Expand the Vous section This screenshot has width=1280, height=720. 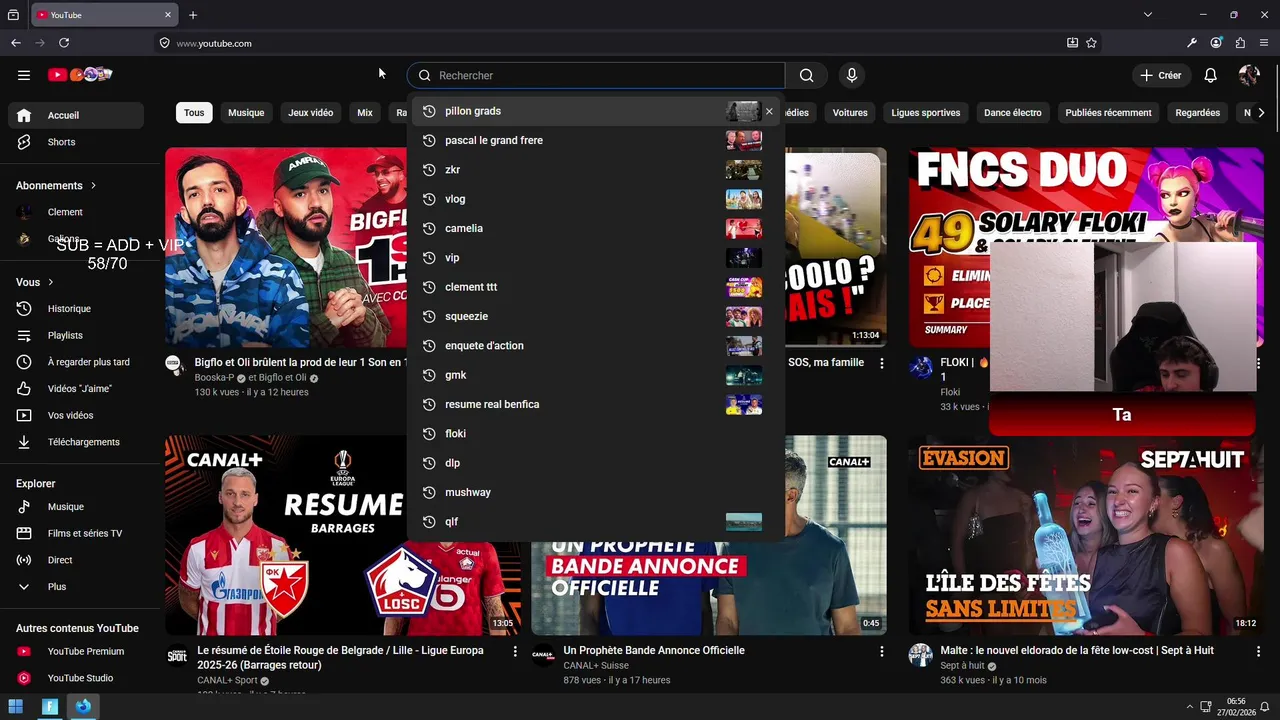pos(35,282)
